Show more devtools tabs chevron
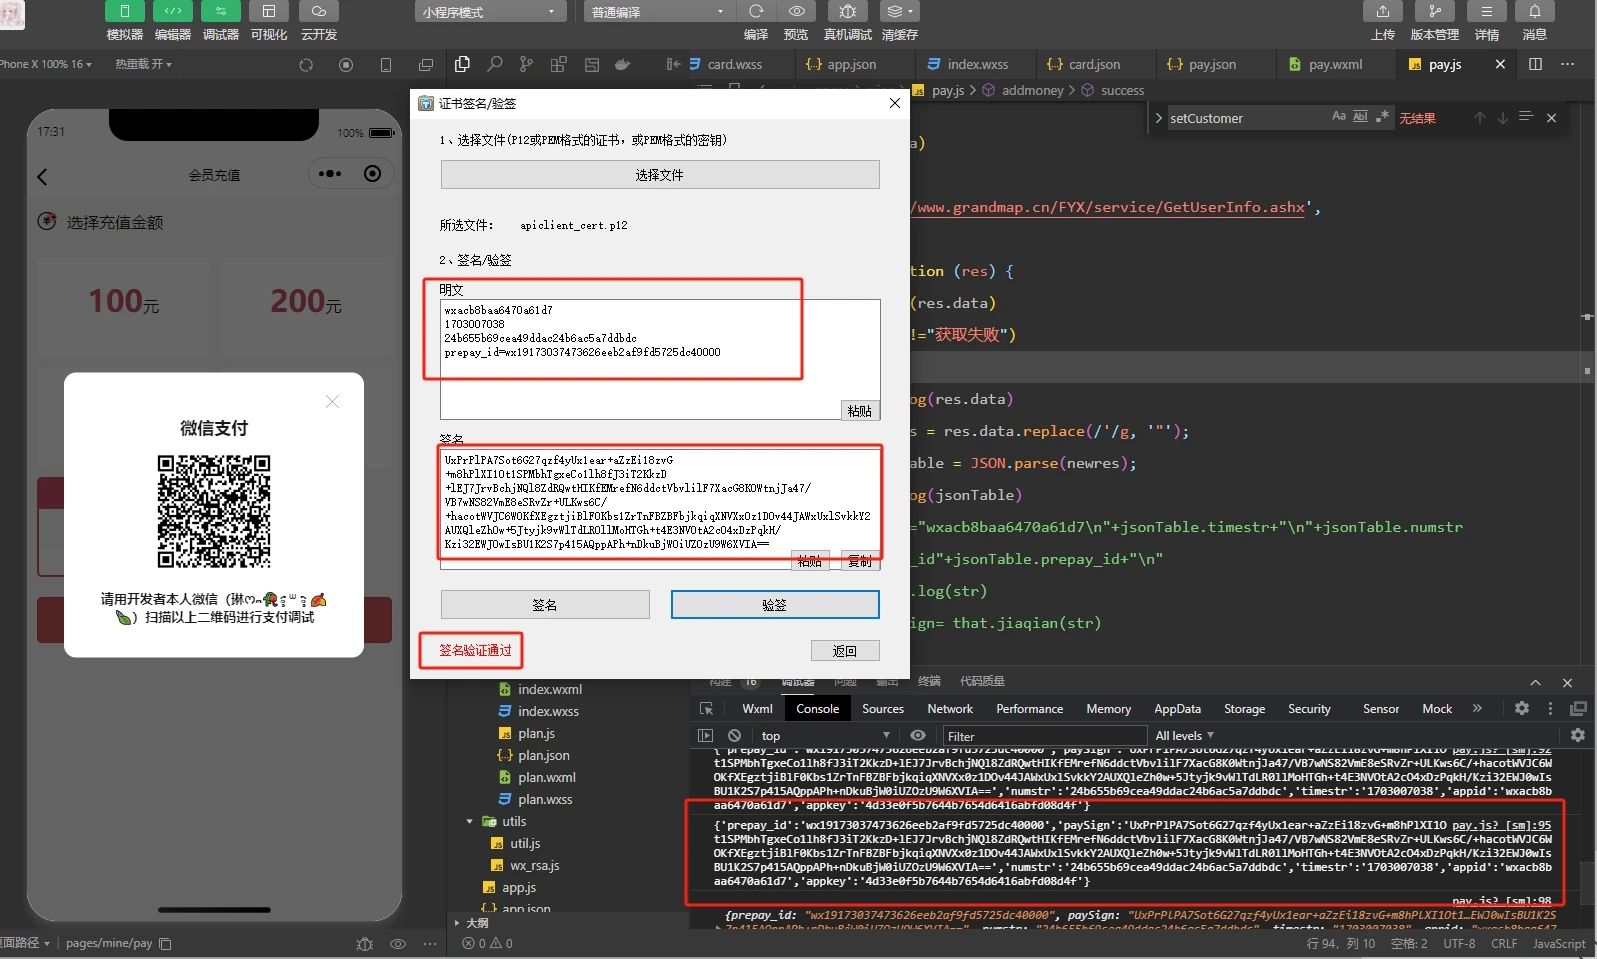1597x959 pixels. pos(1477,708)
